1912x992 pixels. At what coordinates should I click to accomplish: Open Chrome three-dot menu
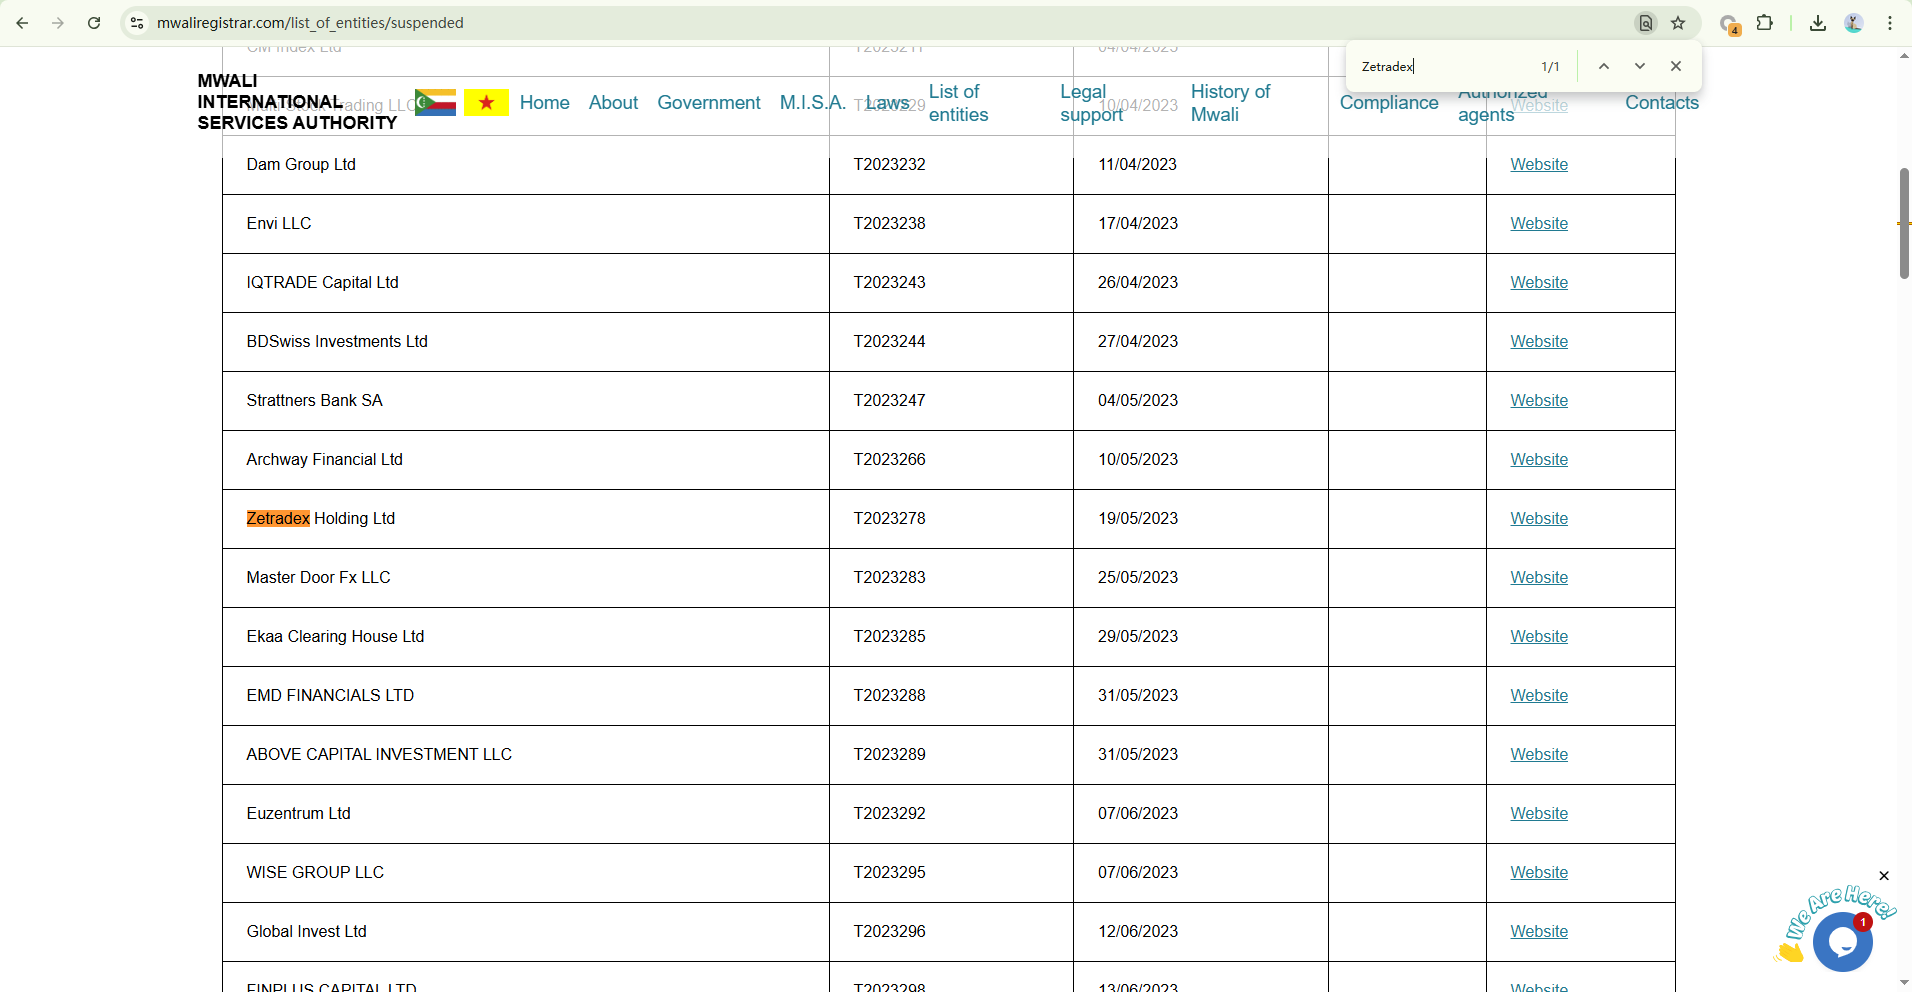coord(1890,23)
